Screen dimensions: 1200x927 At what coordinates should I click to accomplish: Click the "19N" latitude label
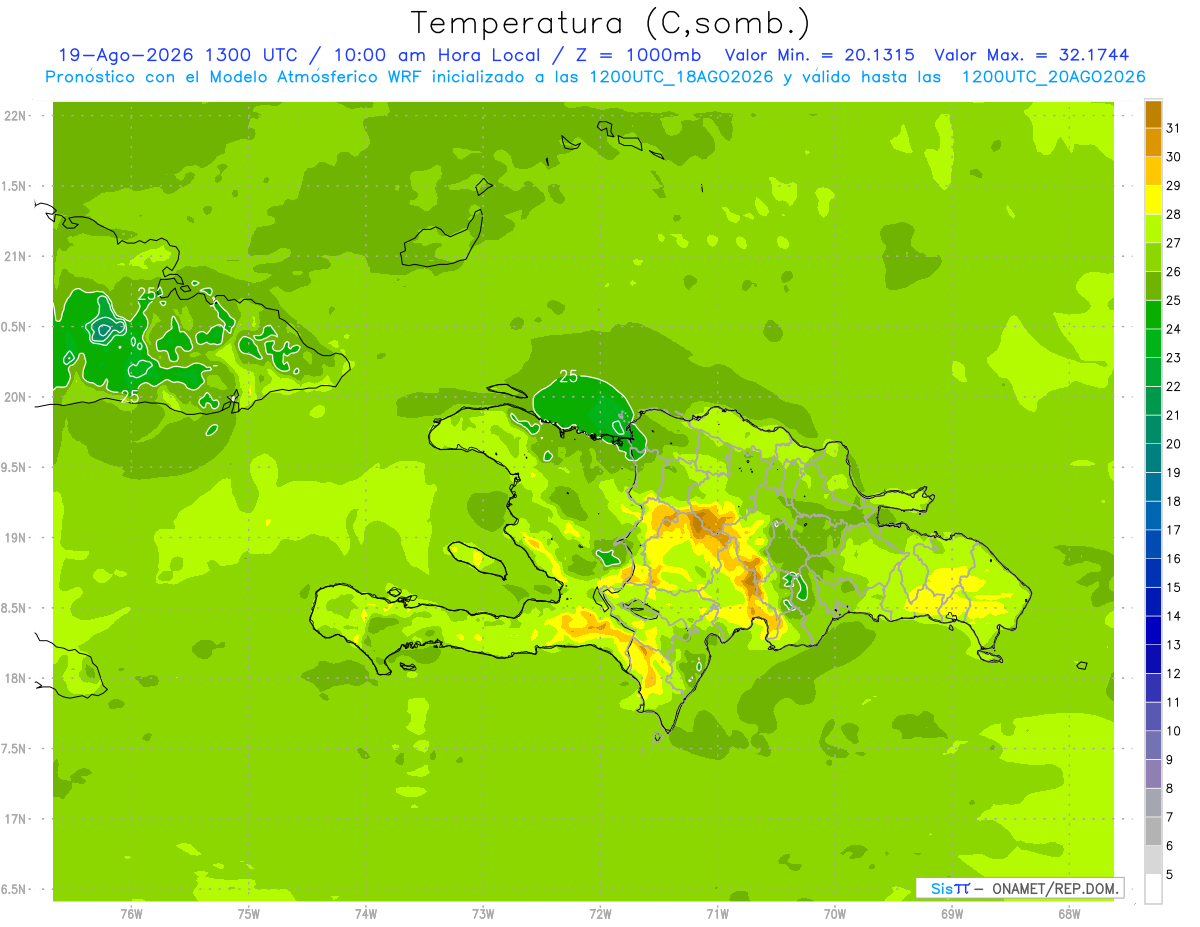coord(15,538)
